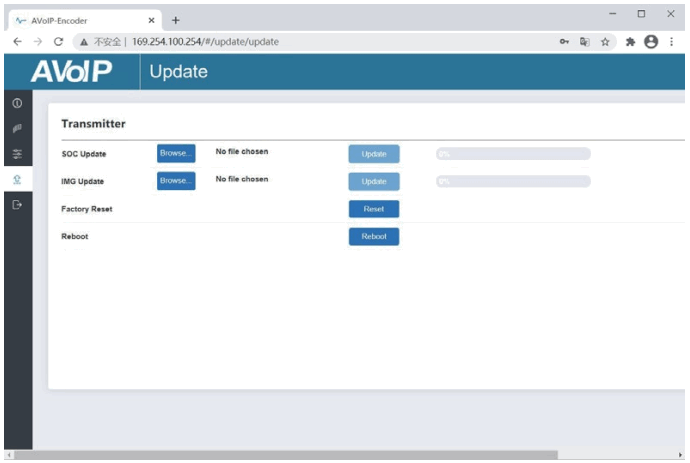The height and width of the screenshot is (463, 690).
Task: Select the update upload sidebar icon
Action: 17,180
